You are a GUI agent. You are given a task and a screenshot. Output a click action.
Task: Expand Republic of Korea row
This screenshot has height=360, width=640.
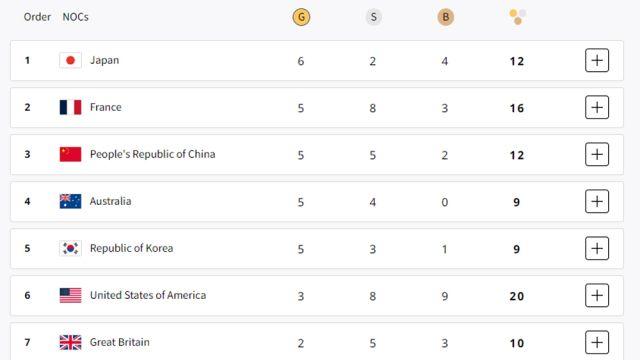597,248
